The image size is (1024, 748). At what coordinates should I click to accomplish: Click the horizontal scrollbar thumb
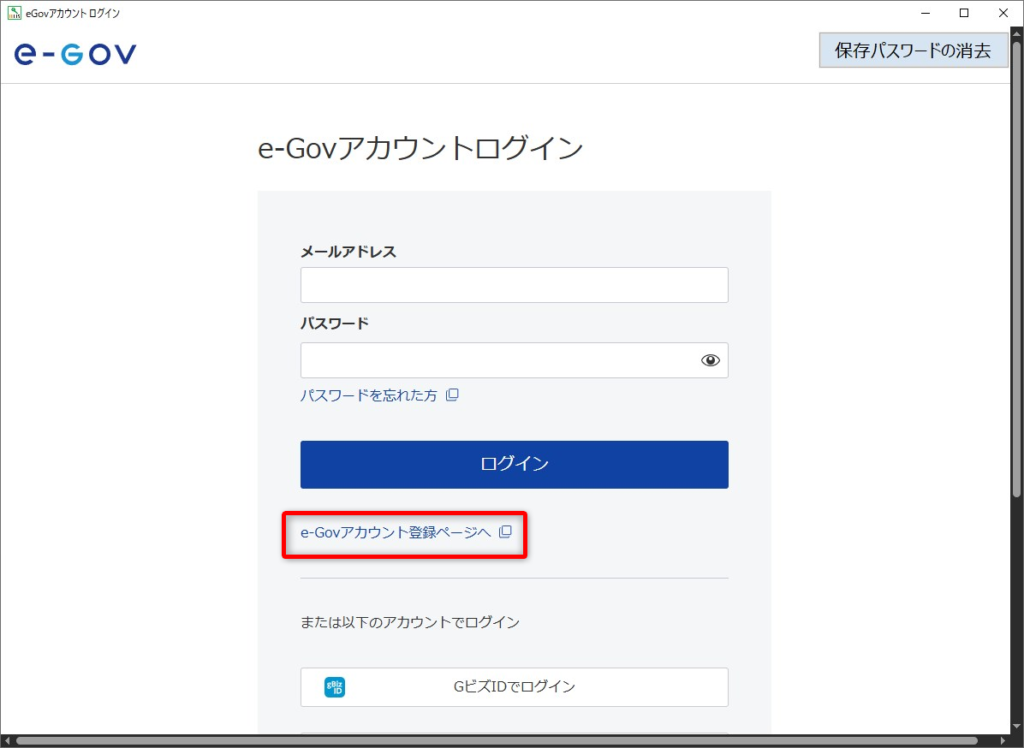500,741
